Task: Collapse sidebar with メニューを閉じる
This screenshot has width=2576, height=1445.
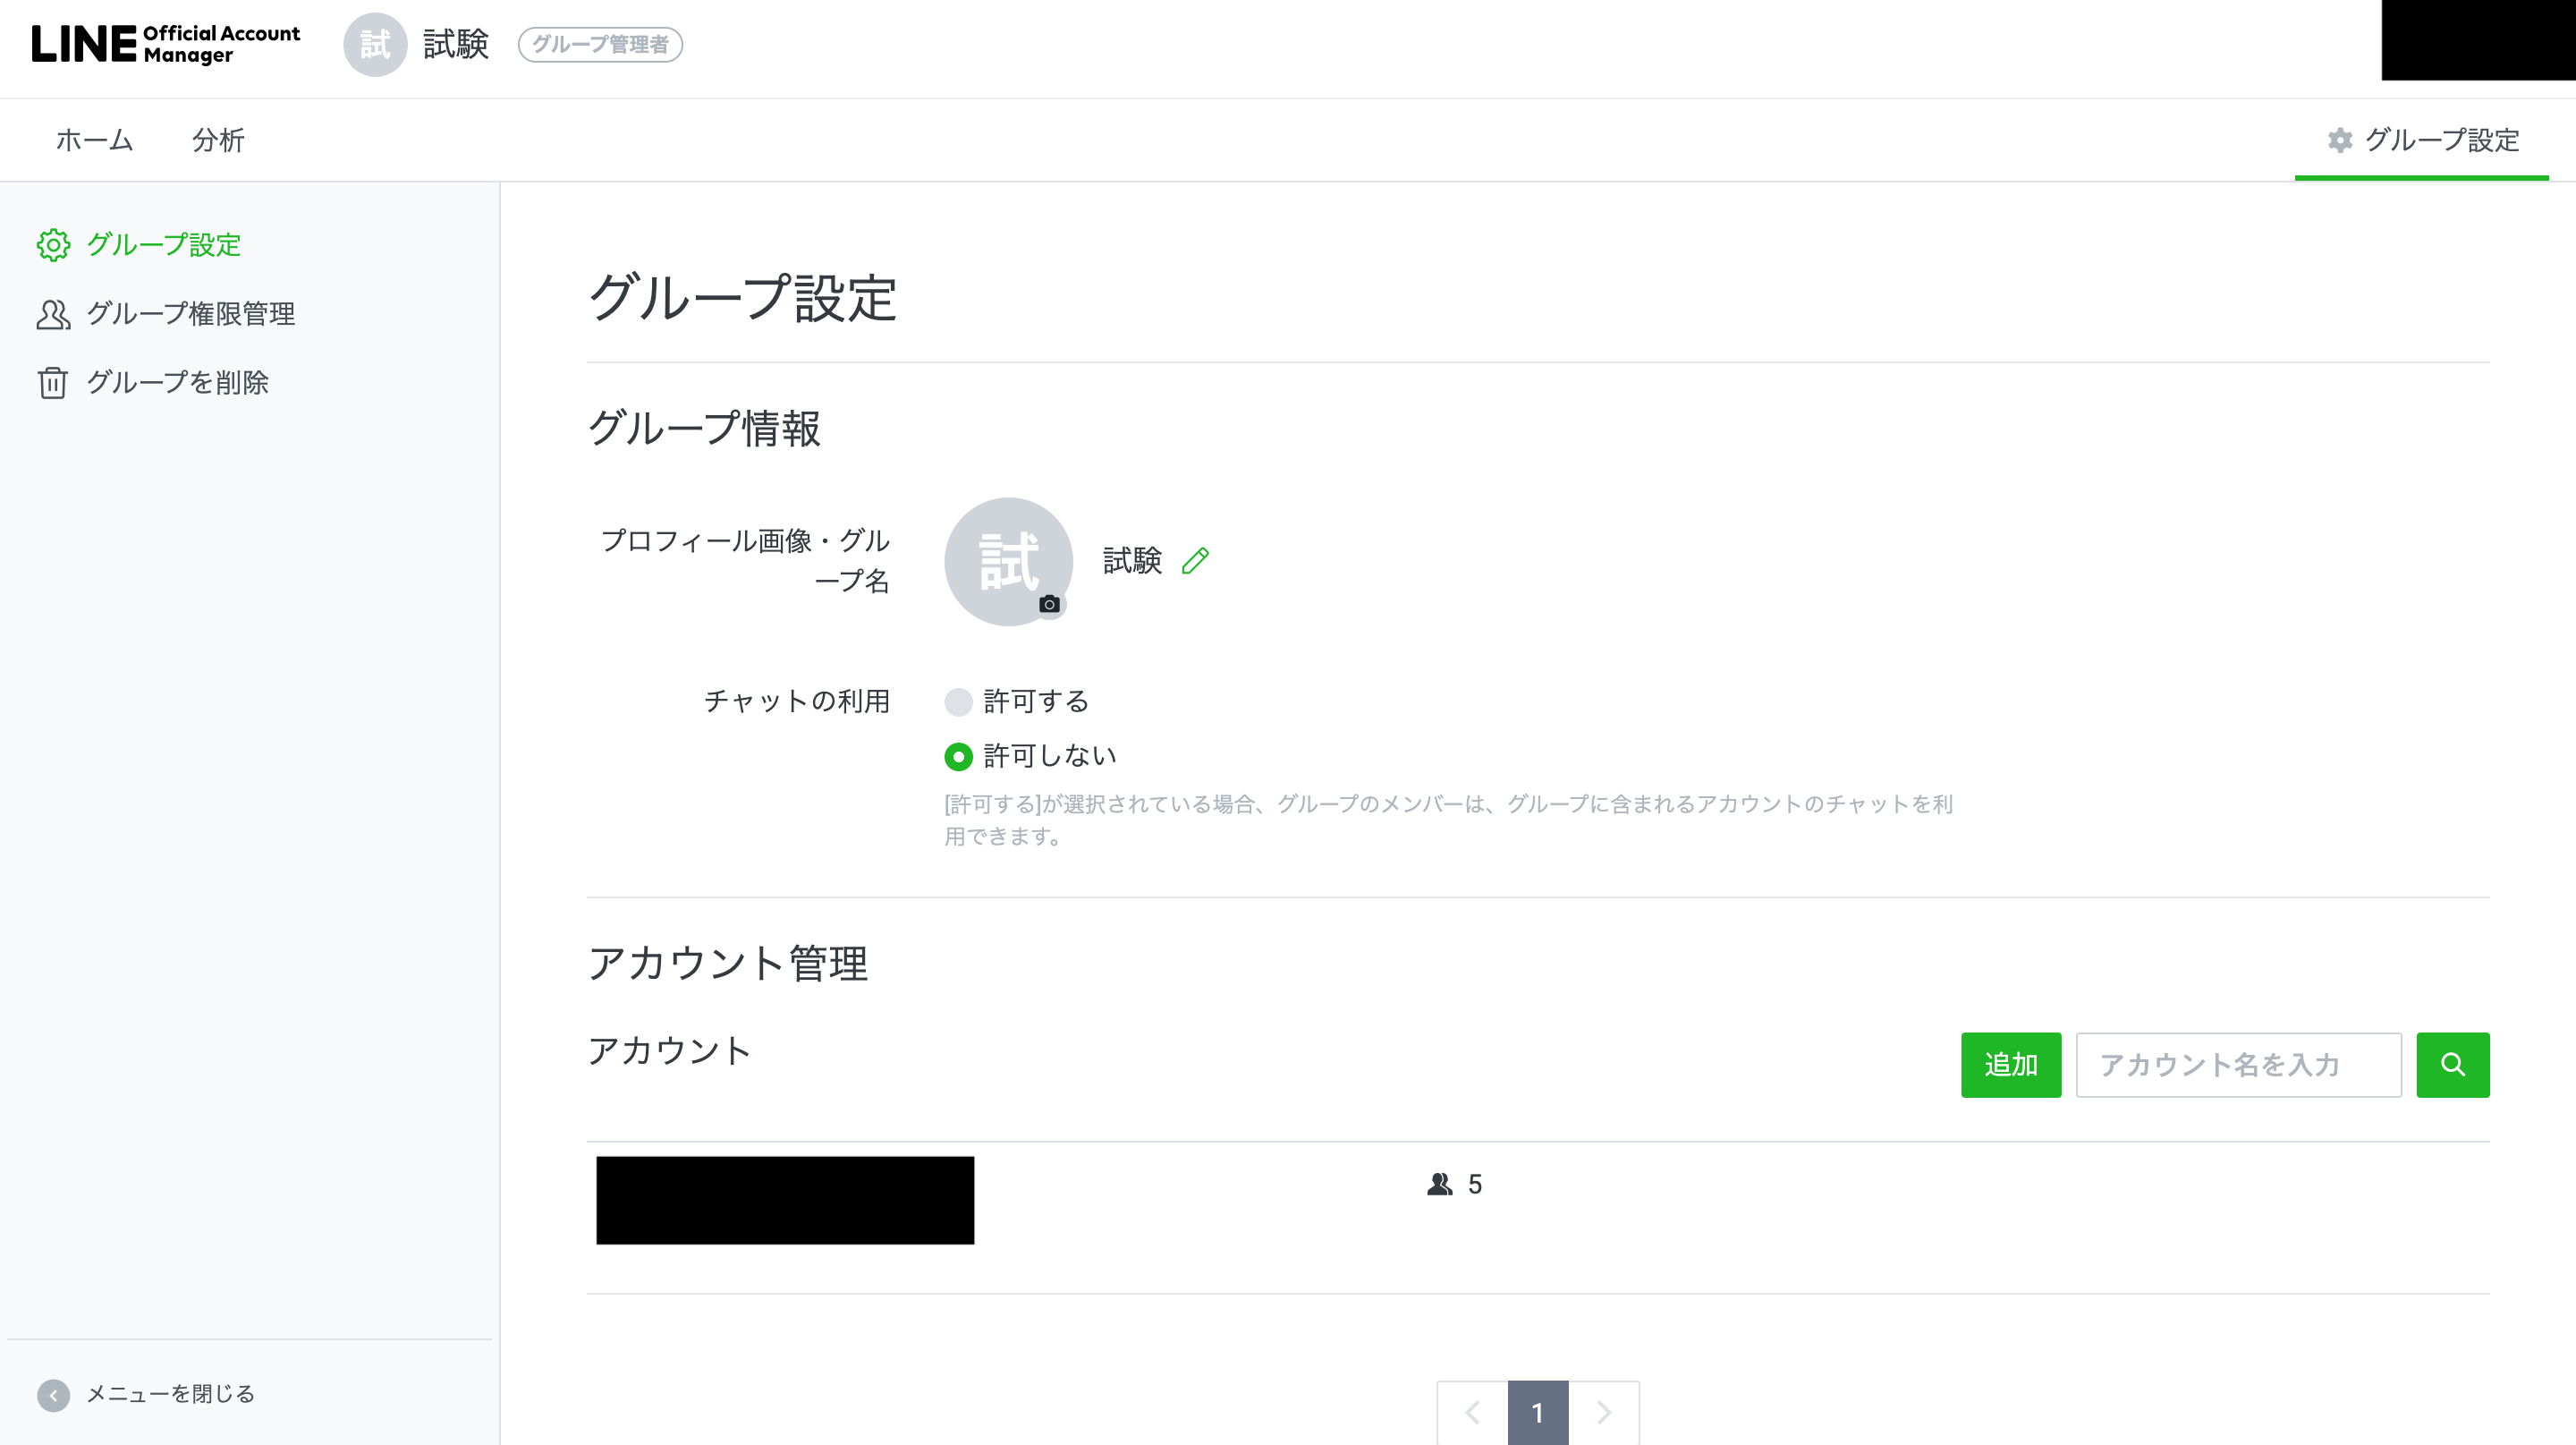Action: pos(146,1394)
